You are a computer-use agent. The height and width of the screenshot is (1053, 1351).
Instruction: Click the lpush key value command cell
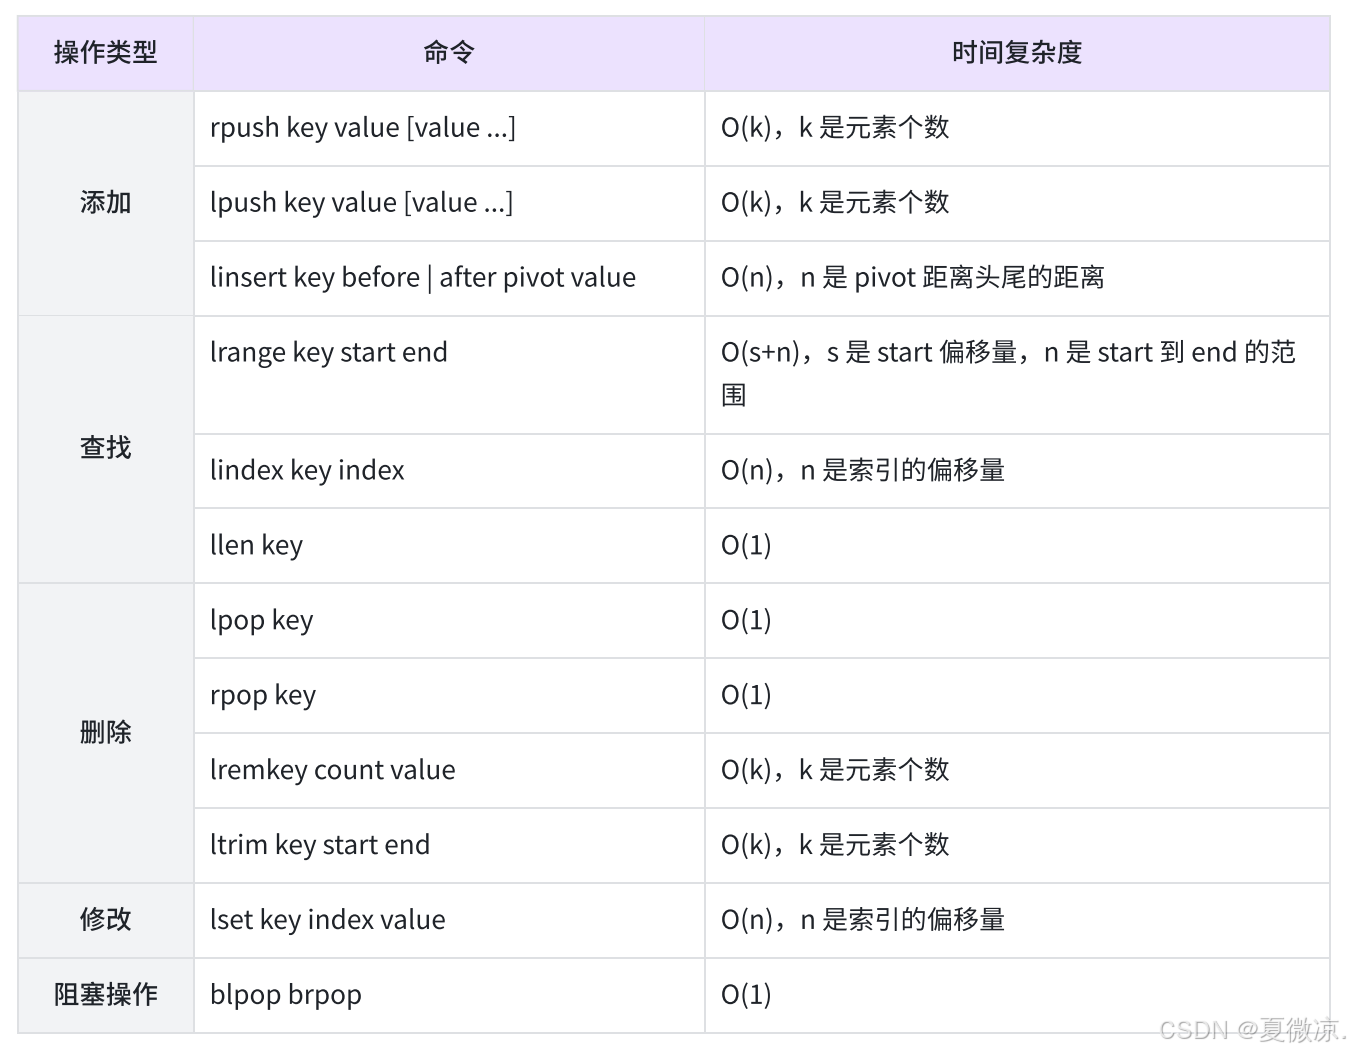pyautogui.click(x=362, y=203)
